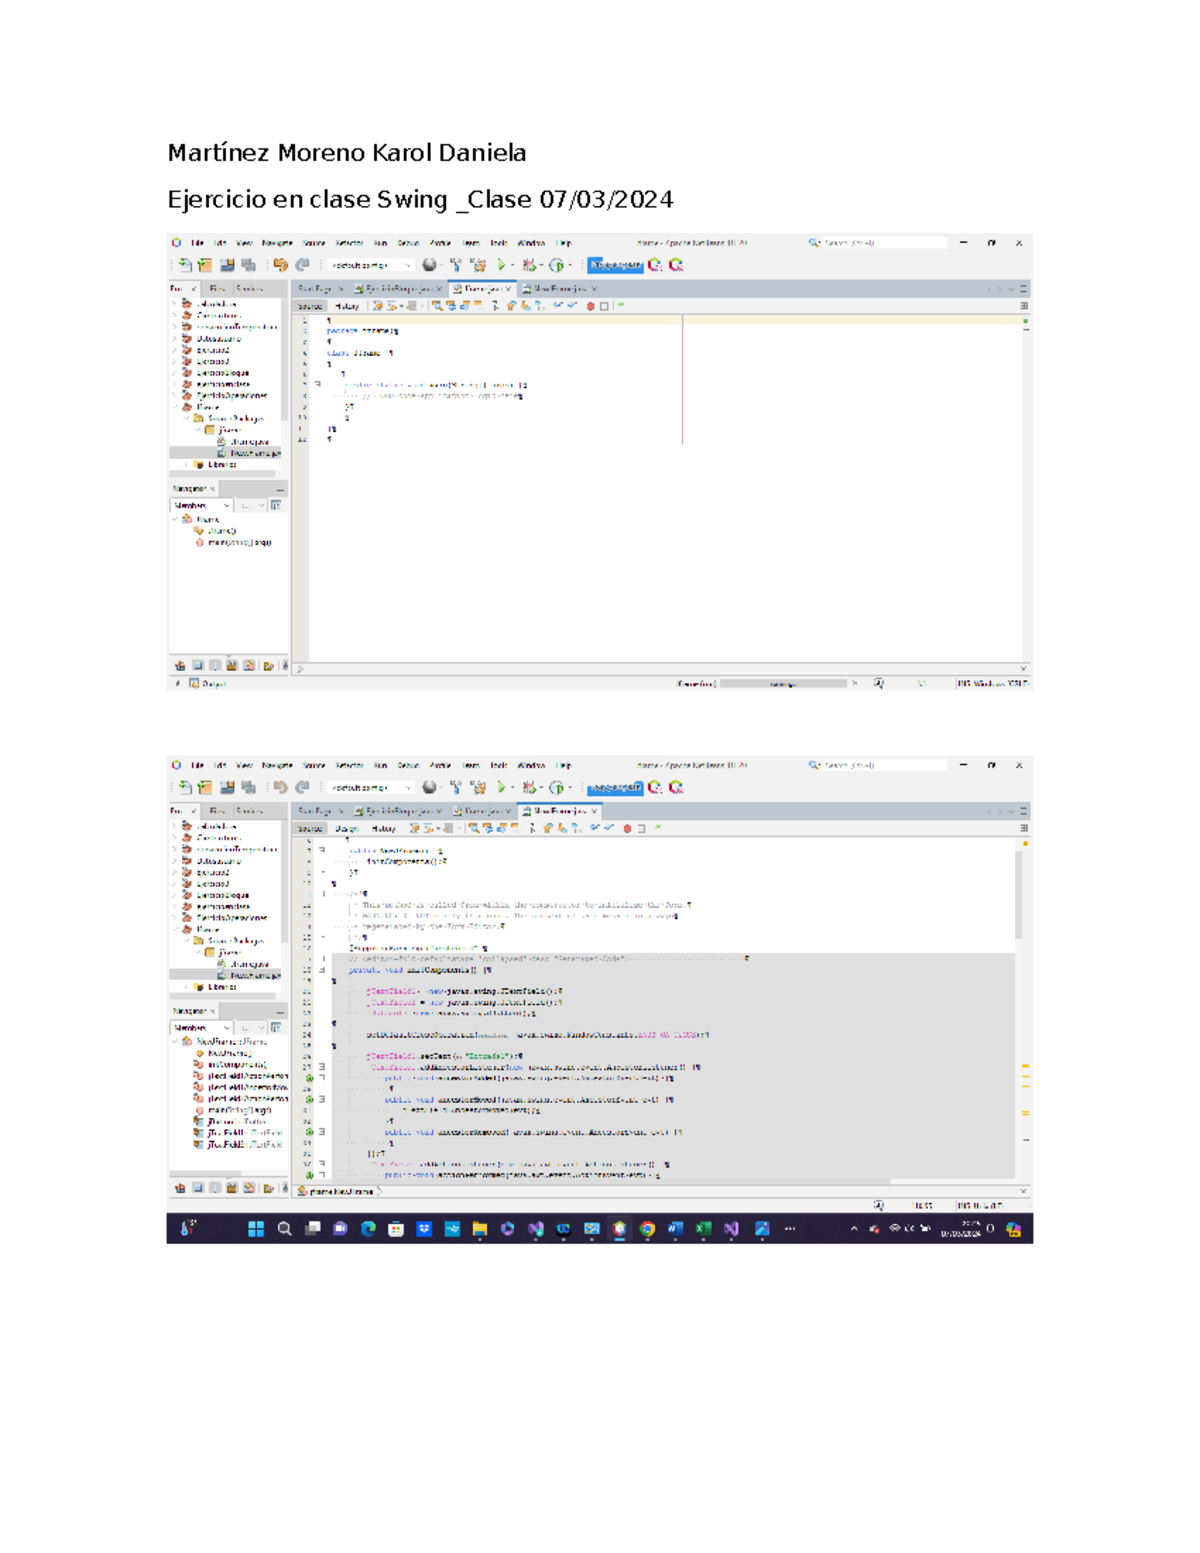The image size is (1200, 1553).
Task: Open the Refactor menu in the lower NetBeans window
Action: [349, 766]
